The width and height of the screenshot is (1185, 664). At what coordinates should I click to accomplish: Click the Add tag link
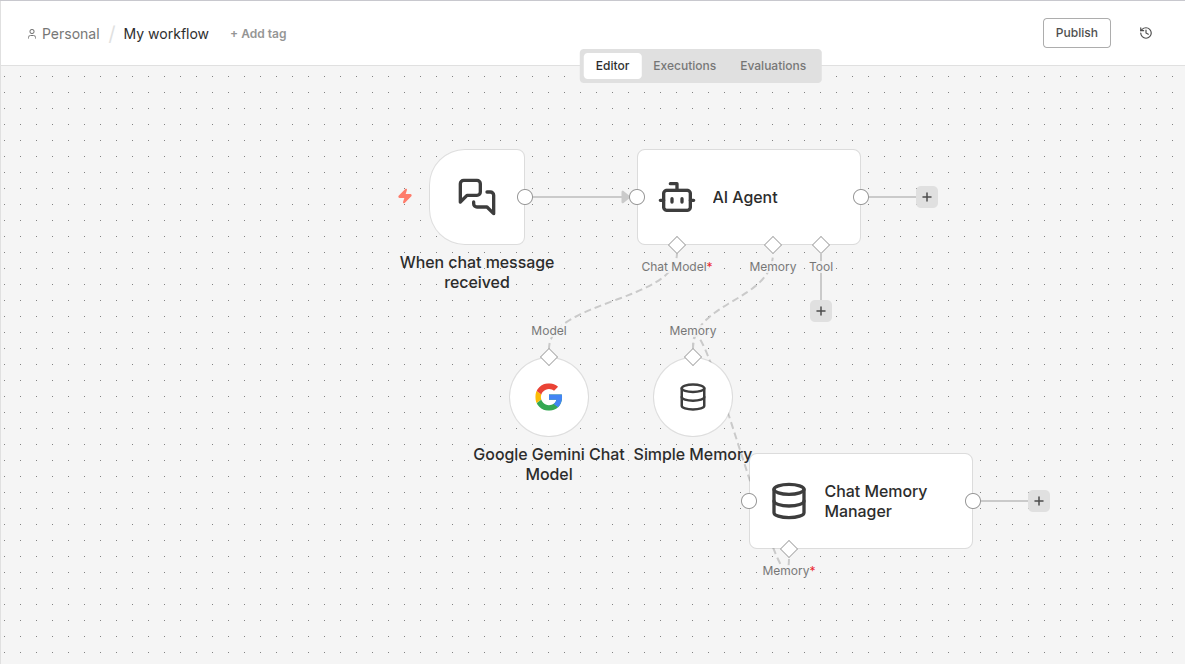point(258,34)
